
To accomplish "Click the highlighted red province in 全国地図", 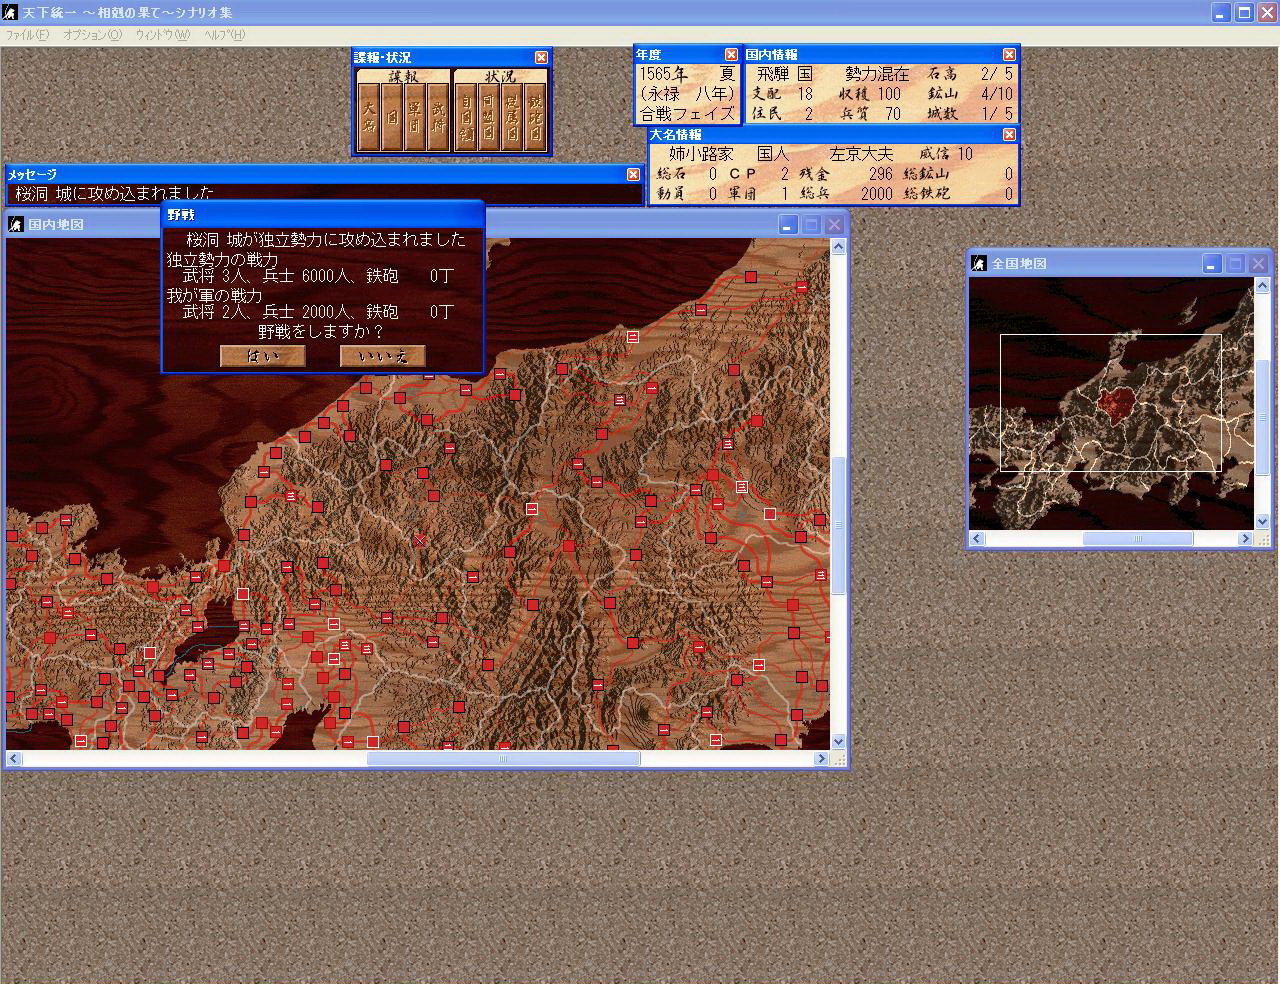I will click(1115, 407).
